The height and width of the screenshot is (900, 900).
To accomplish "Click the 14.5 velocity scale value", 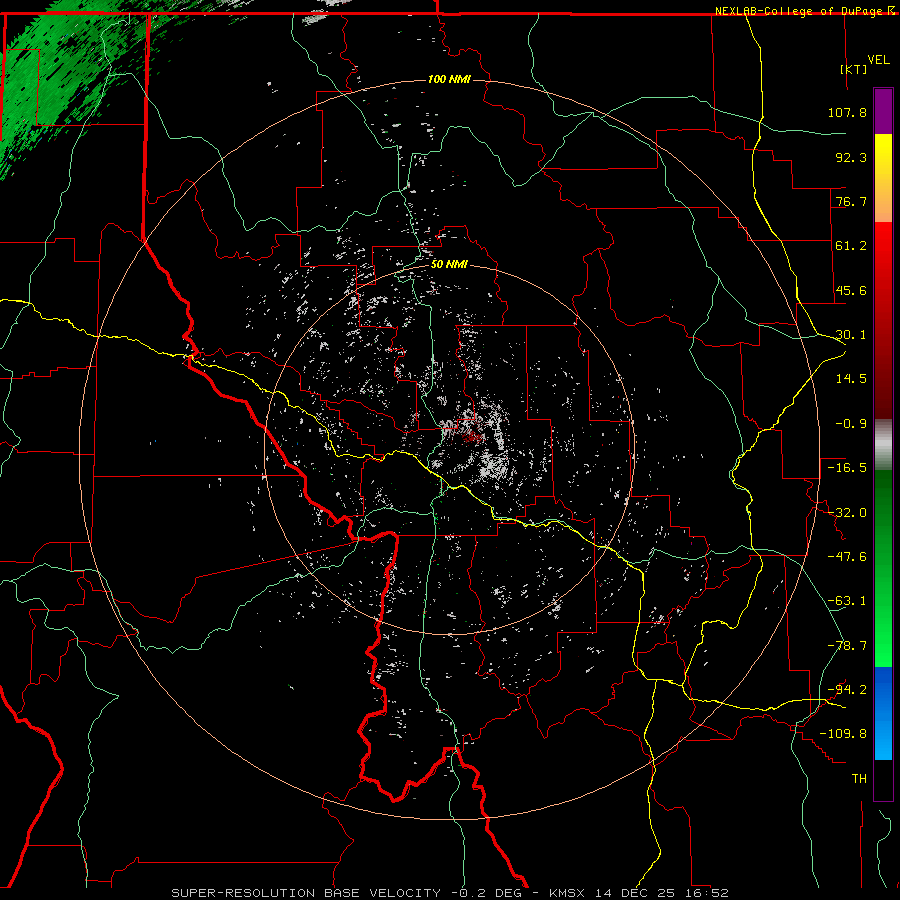I will [x=851, y=379].
